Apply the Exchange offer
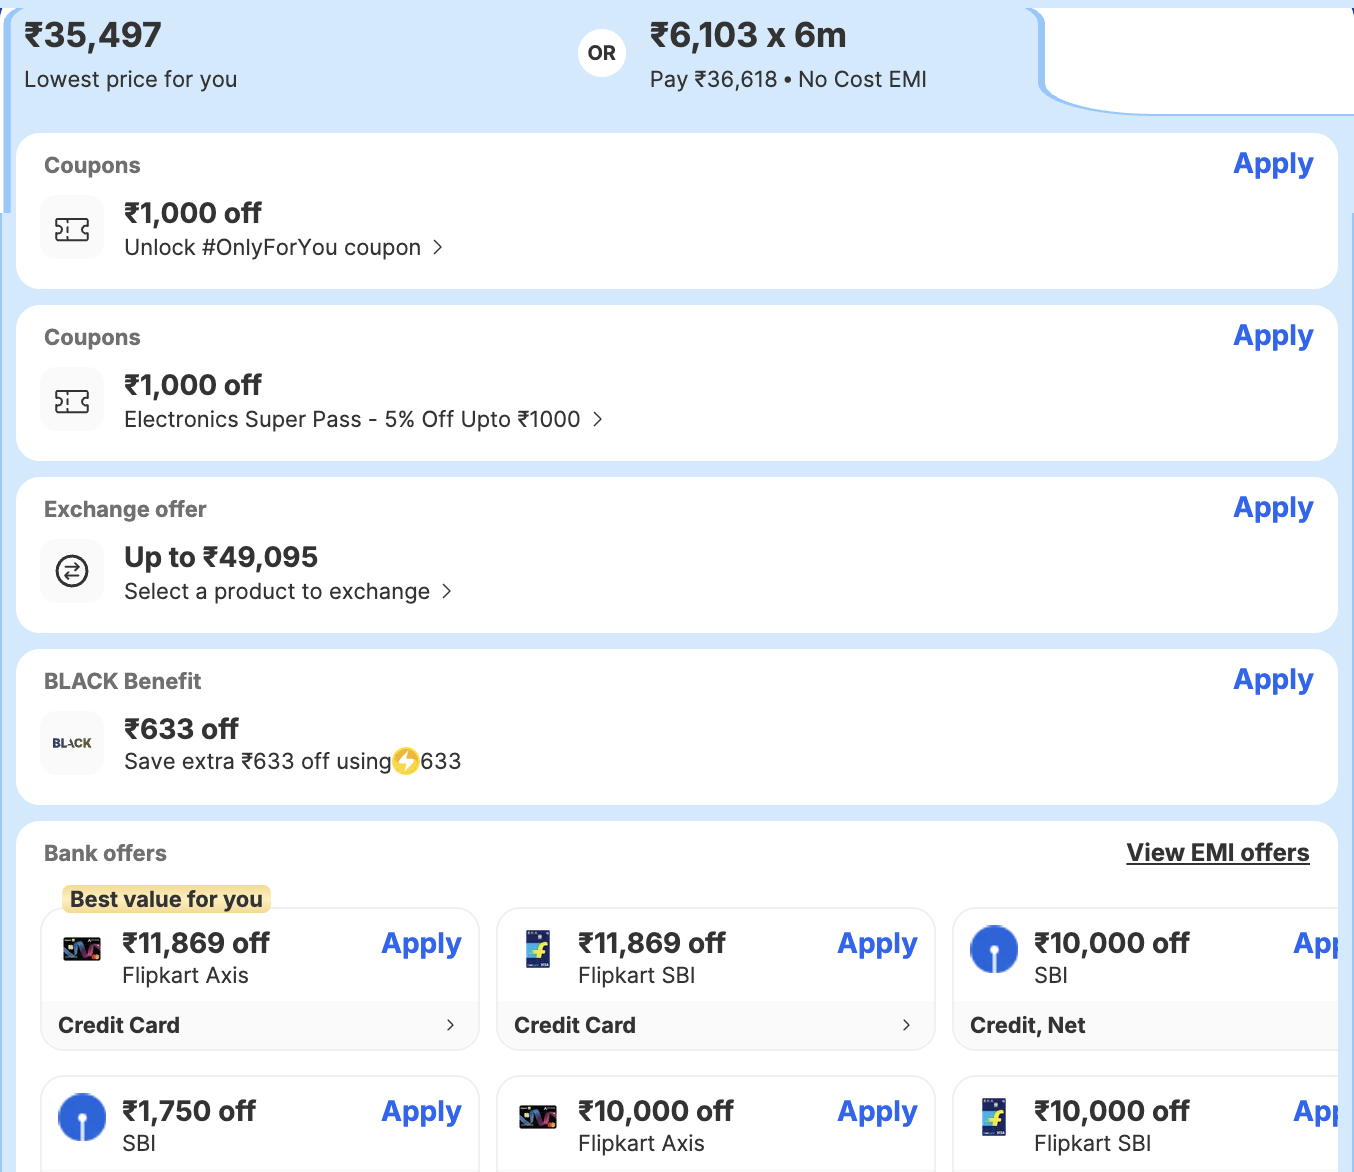Viewport: 1354px width, 1172px height. (1272, 508)
